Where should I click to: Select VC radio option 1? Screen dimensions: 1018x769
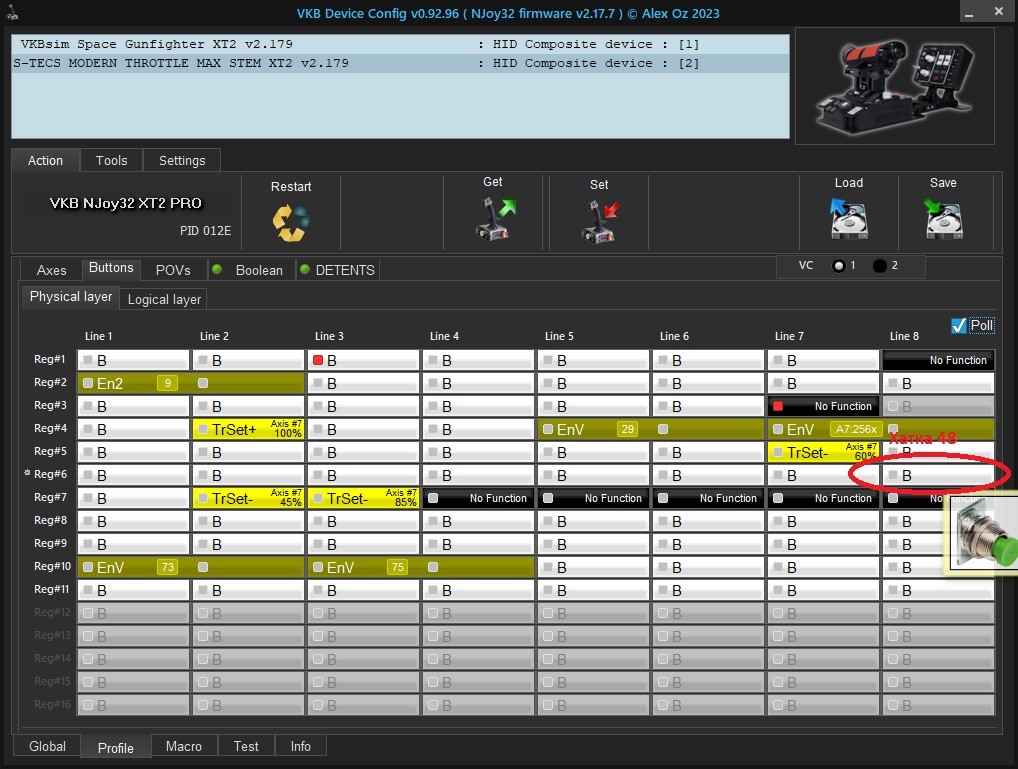click(839, 266)
